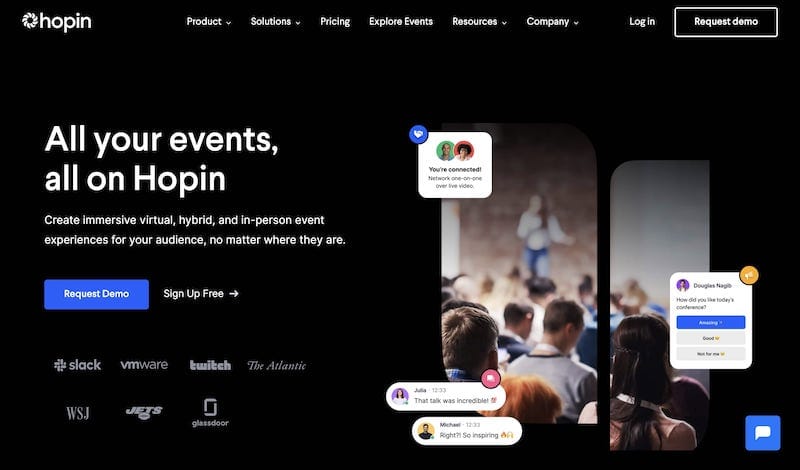The image size is (800, 470).
Task: Click the WSJ logo
Action: 78,413
